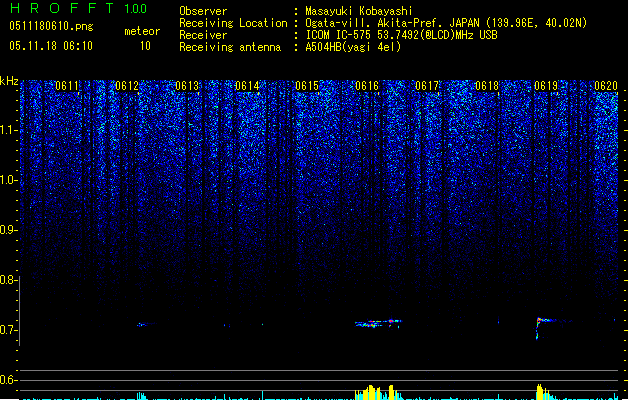629x400 pixels.
Task: Click the 0617 time marker
Action: (427, 86)
